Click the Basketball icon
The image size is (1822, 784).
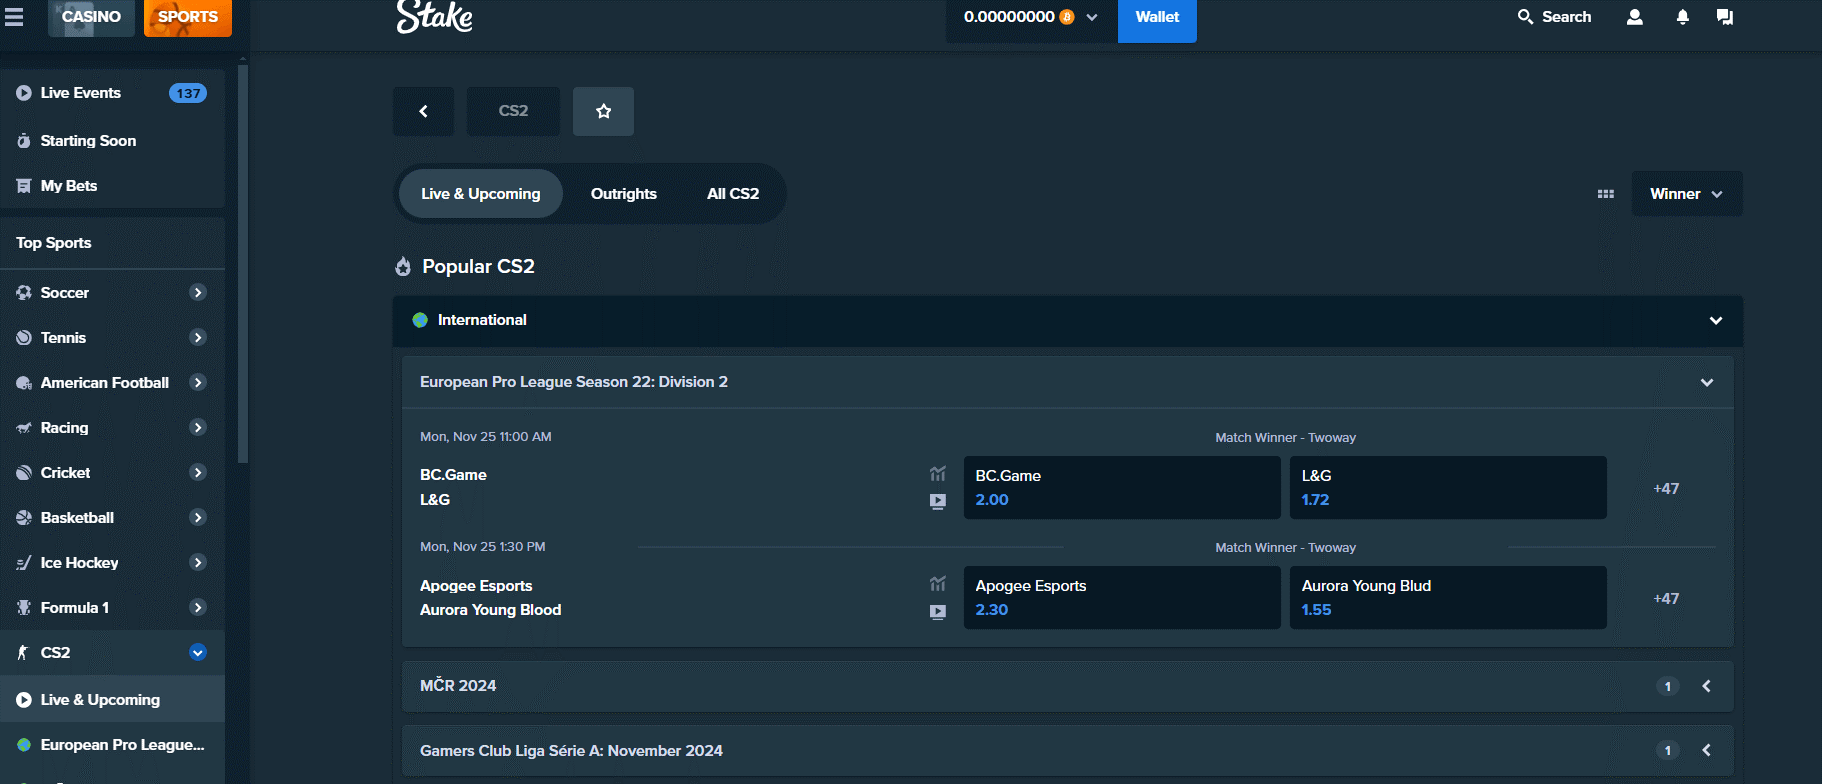(x=24, y=518)
